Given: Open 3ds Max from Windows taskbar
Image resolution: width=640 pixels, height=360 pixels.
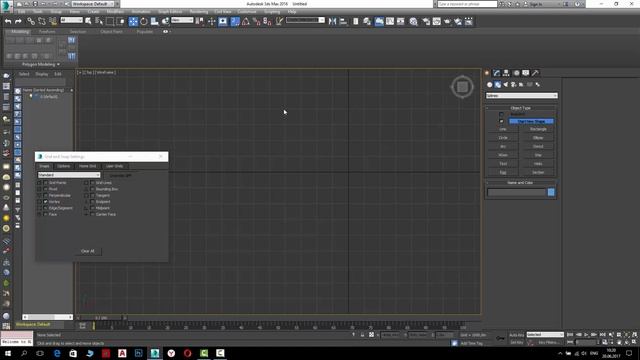Looking at the screenshot, I should coord(155,353).
